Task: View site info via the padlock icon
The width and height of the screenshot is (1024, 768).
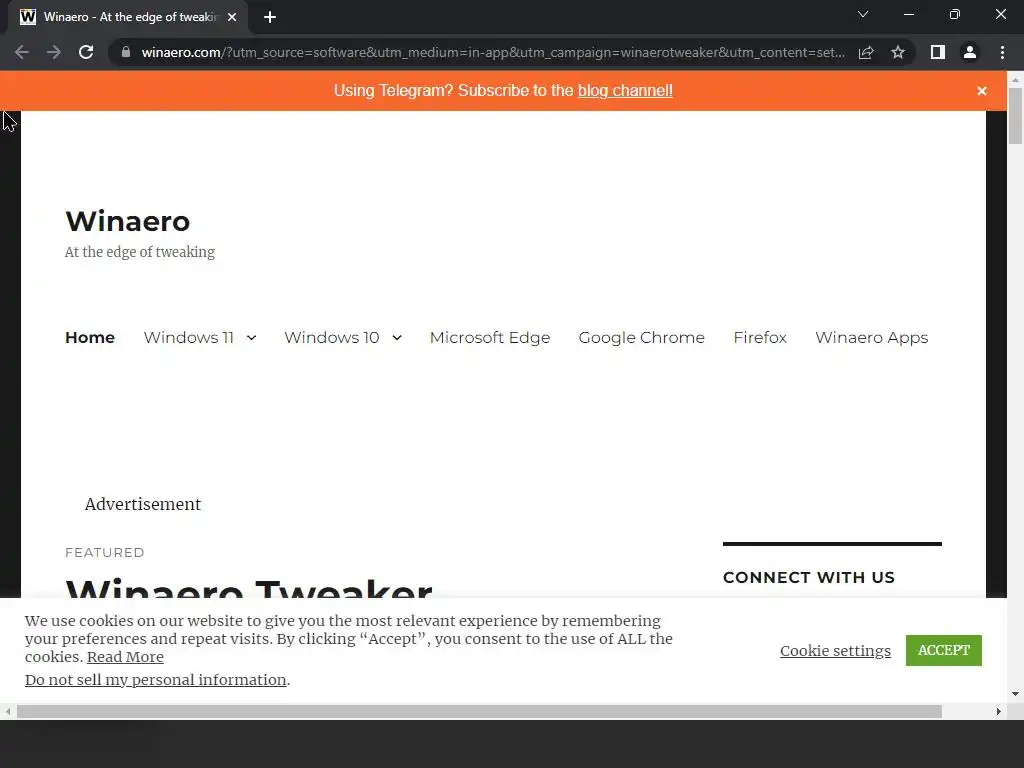Action: click(x=126, y=52)
